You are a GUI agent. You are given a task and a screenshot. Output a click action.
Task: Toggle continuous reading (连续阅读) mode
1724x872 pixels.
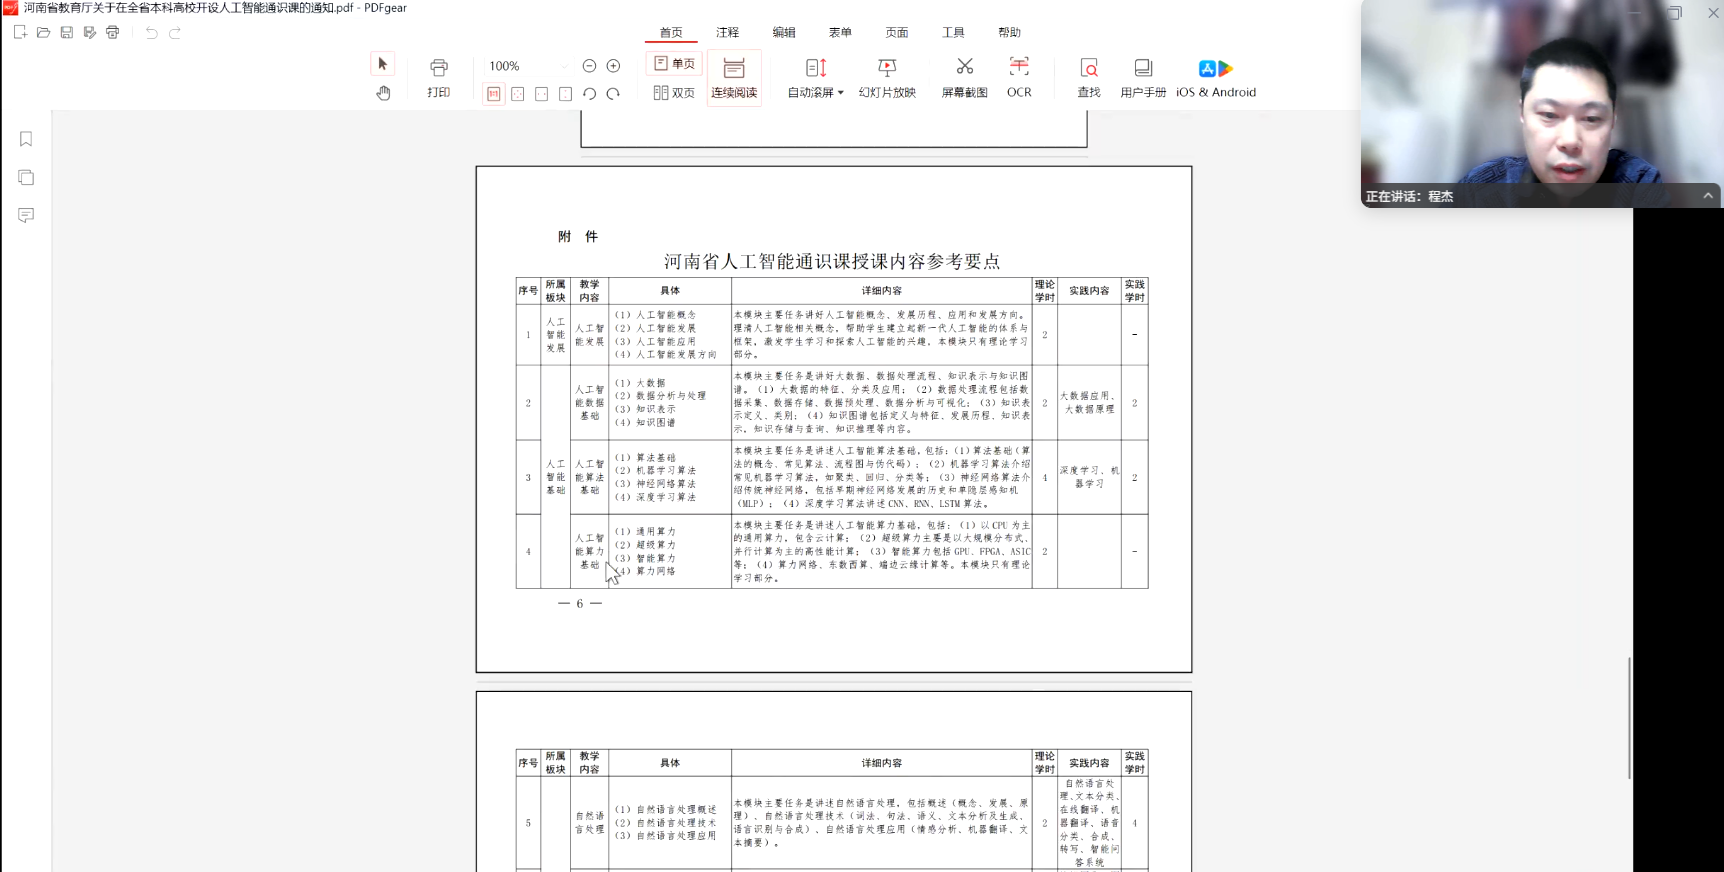(734, 77)
